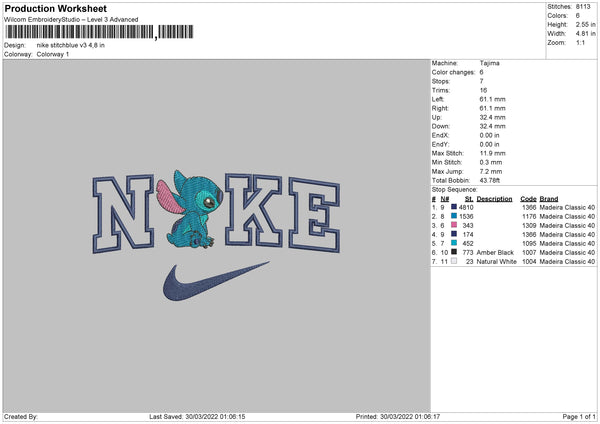The width and height of the screenshot is (600, 424).
Task: Click the barcode under the worksheet title
Action: 99,32
